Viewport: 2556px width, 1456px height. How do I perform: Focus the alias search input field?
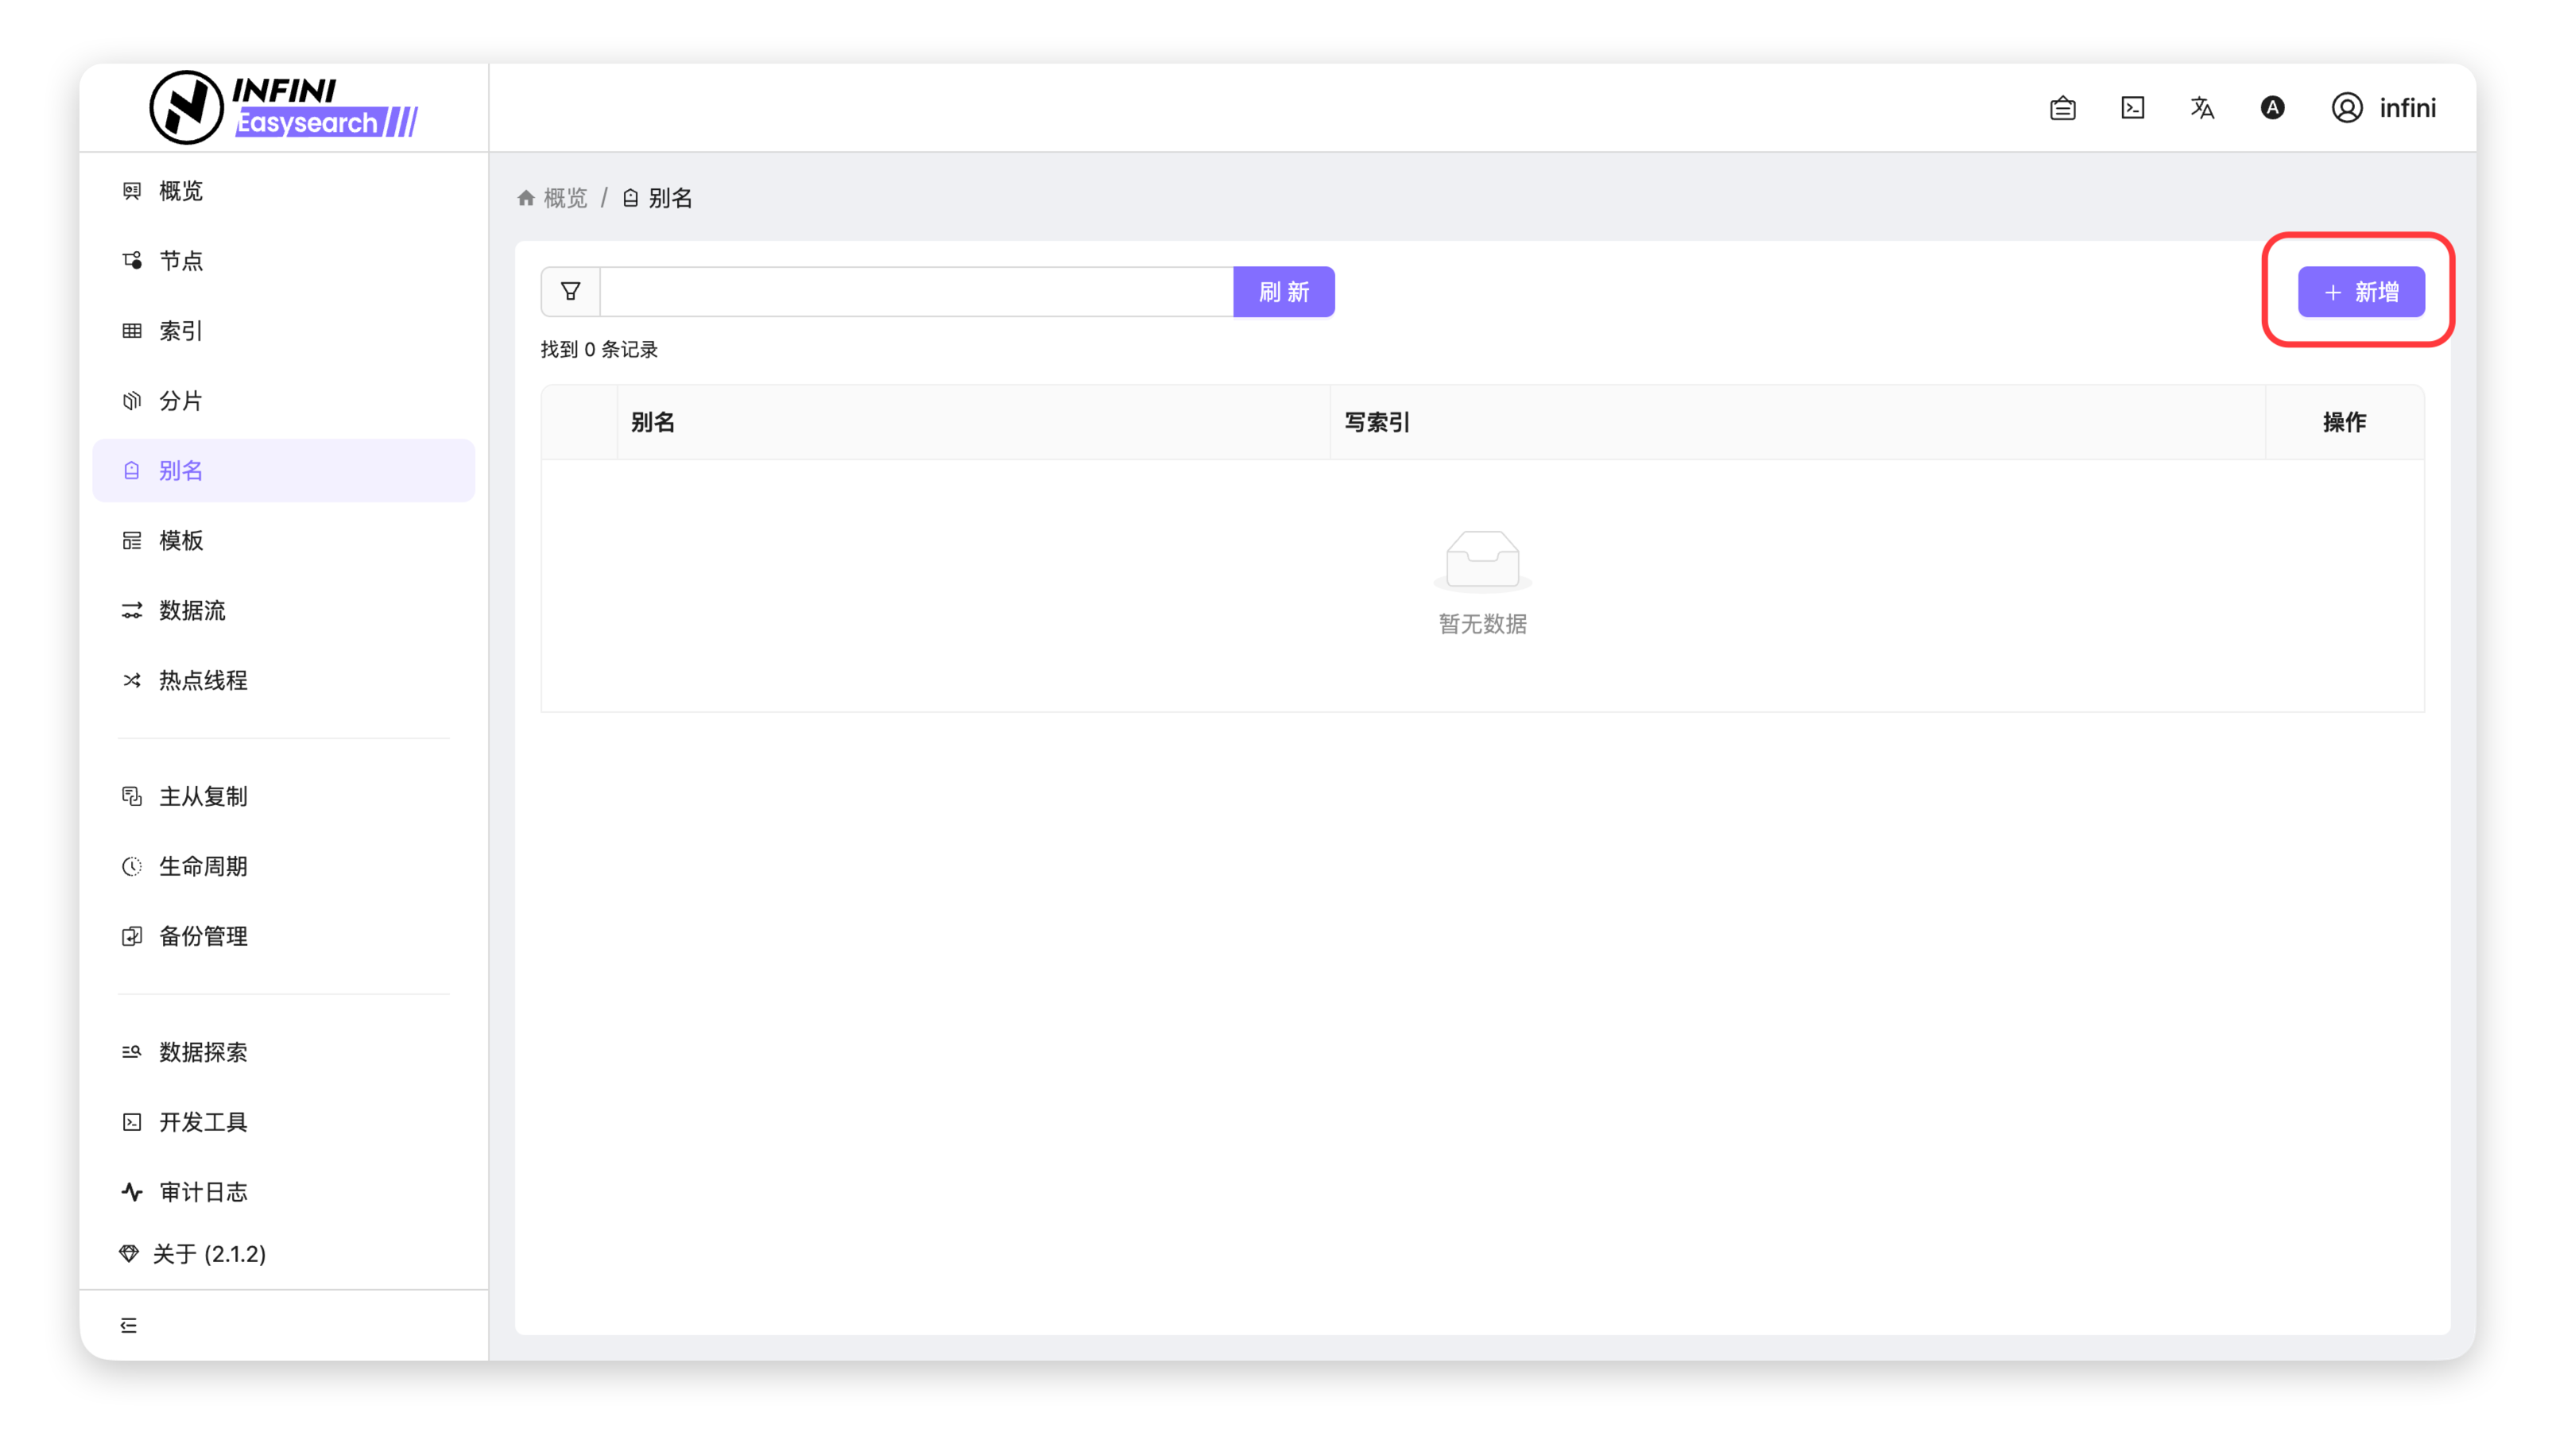tap(916, 291)
